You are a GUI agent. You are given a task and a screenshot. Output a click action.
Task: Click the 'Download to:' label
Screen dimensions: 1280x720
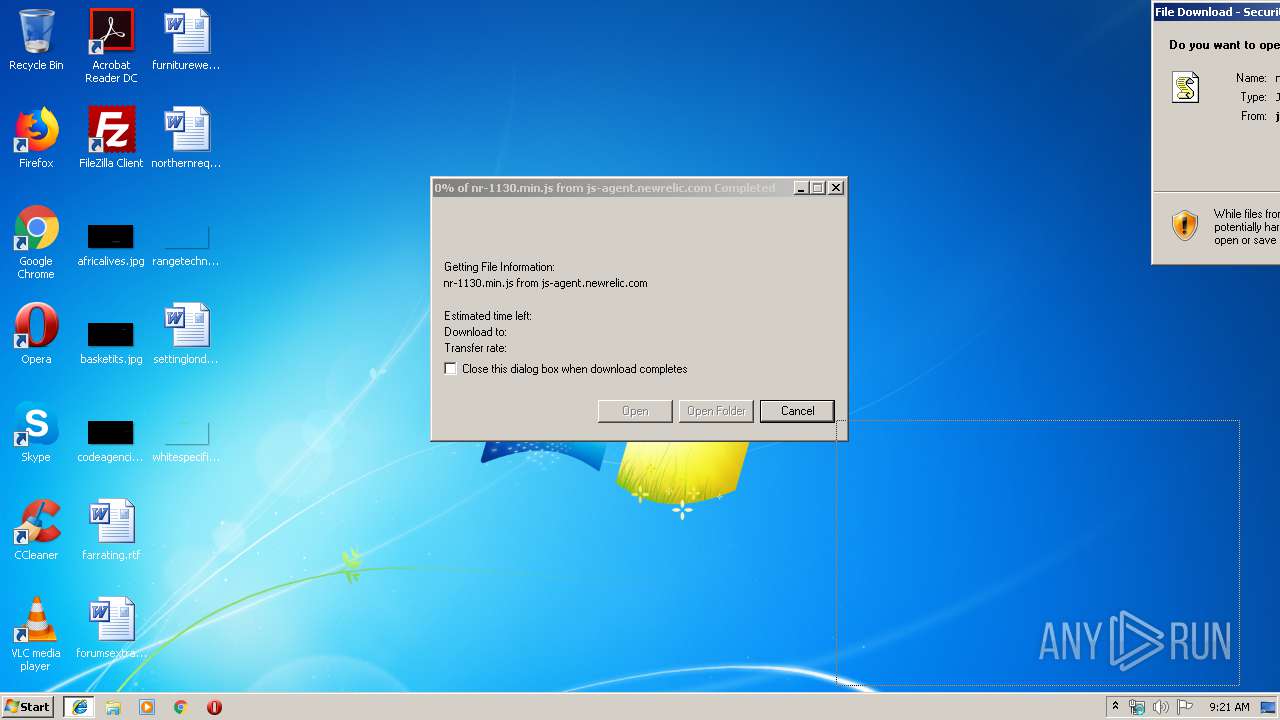click(x=475, y=332)
